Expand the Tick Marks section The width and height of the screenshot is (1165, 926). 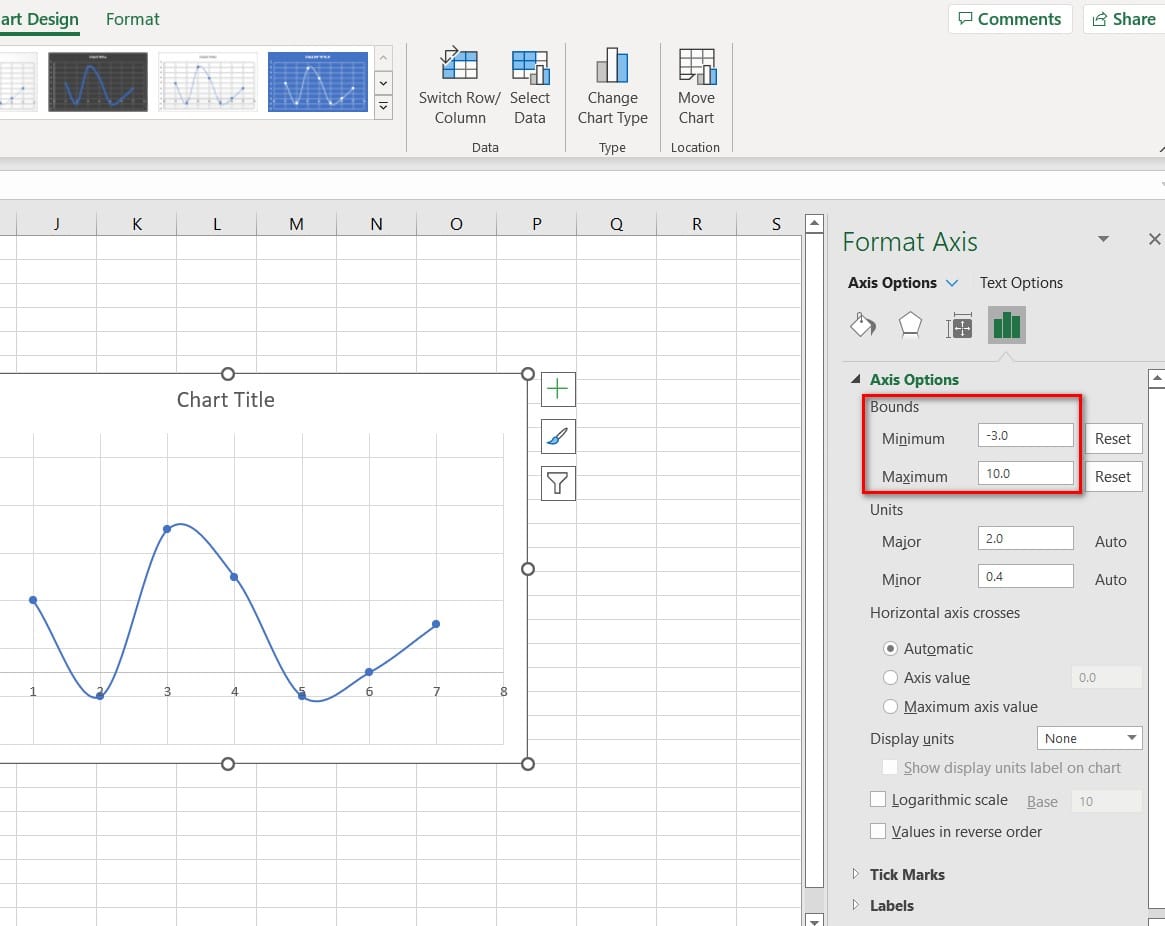pos(907,874)
